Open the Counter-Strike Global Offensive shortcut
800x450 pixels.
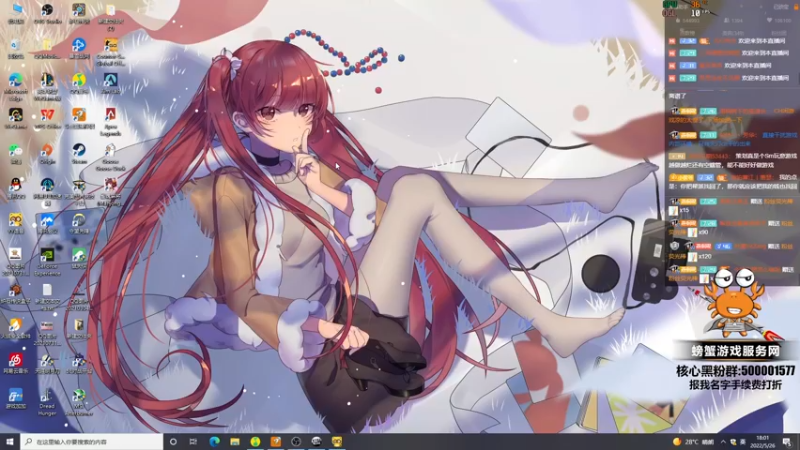click(110, 51)
